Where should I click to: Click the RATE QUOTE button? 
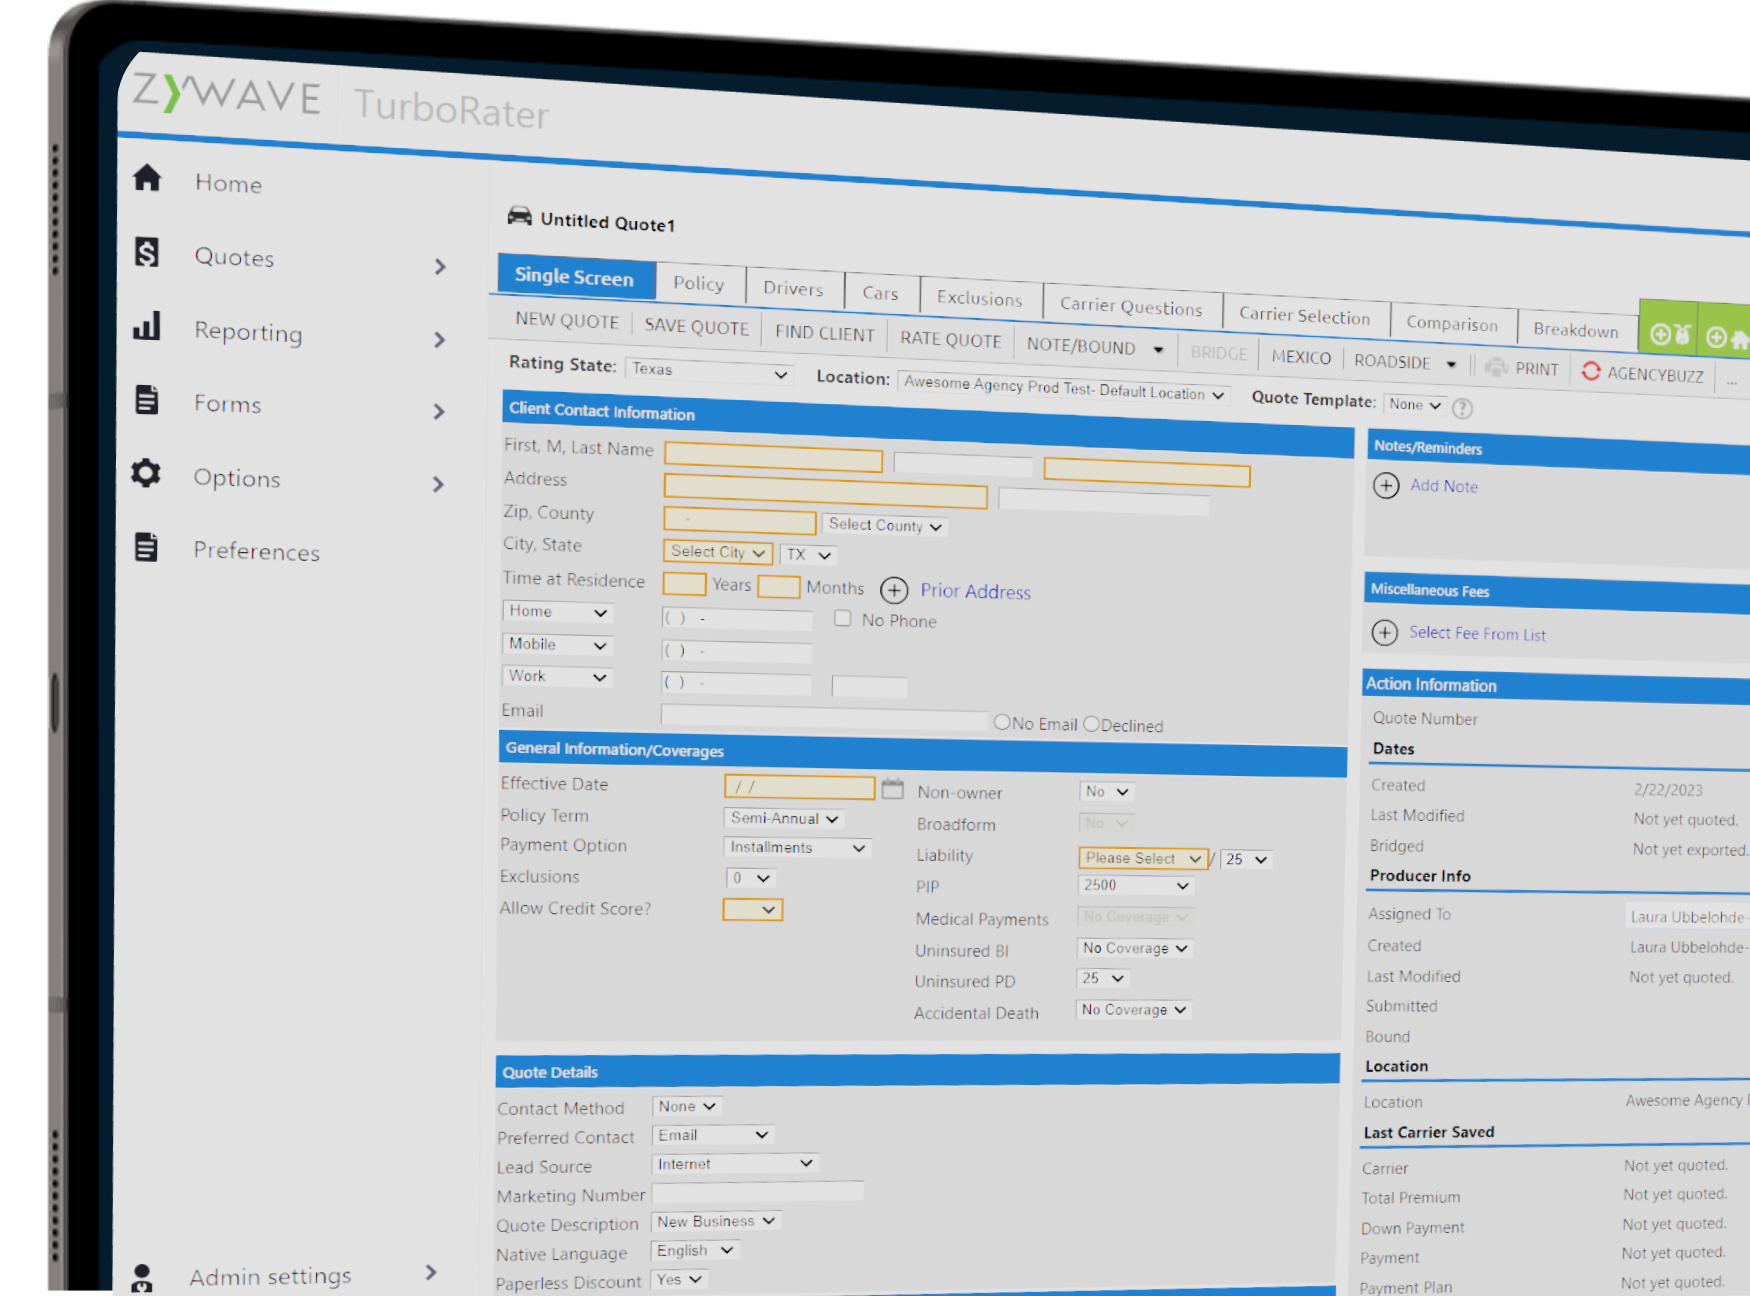(950, 339)
